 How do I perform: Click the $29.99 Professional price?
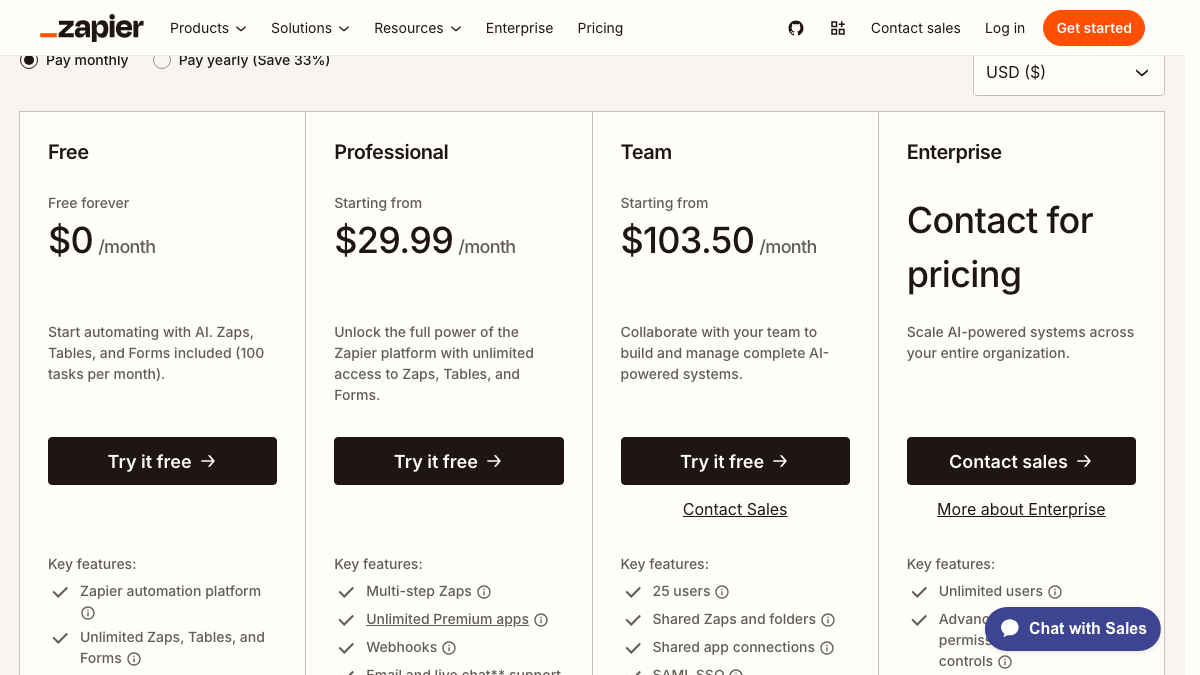(x=394, y=241)
